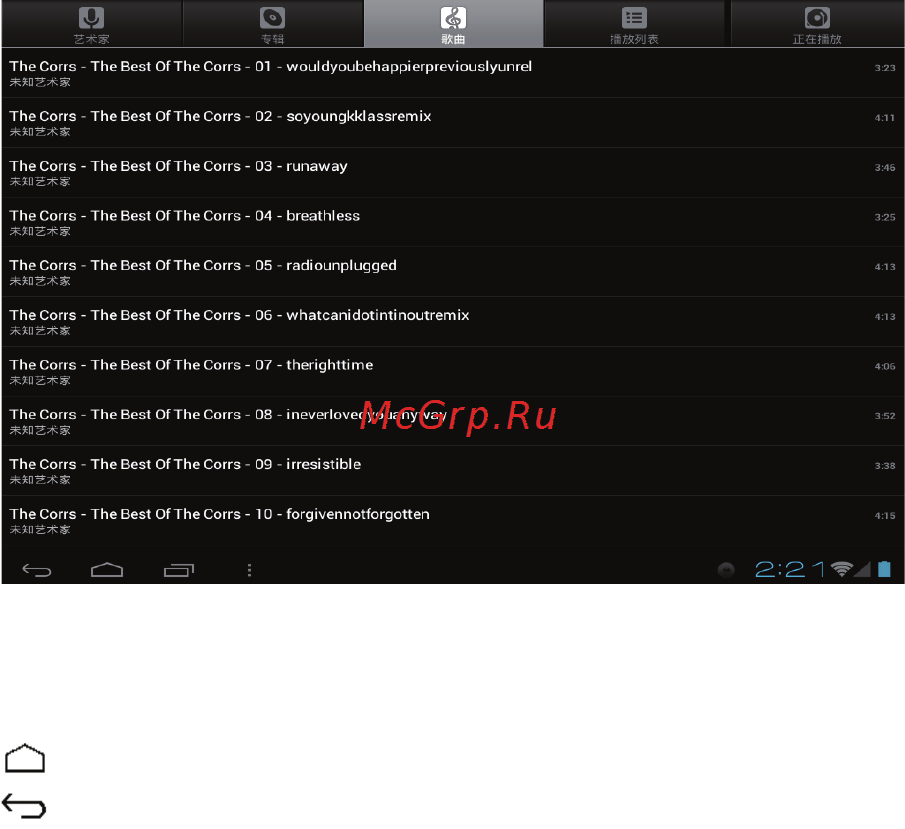Tap the 3:46 duration on the runaway row
This screenshot has height=829, width=905.
click(885, 167)
